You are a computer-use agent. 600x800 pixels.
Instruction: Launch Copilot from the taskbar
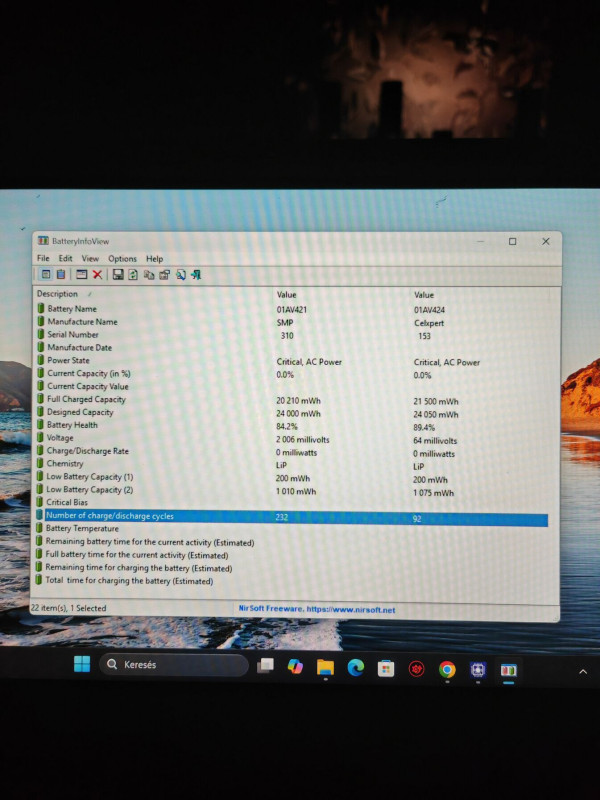(x=295, y=666)
